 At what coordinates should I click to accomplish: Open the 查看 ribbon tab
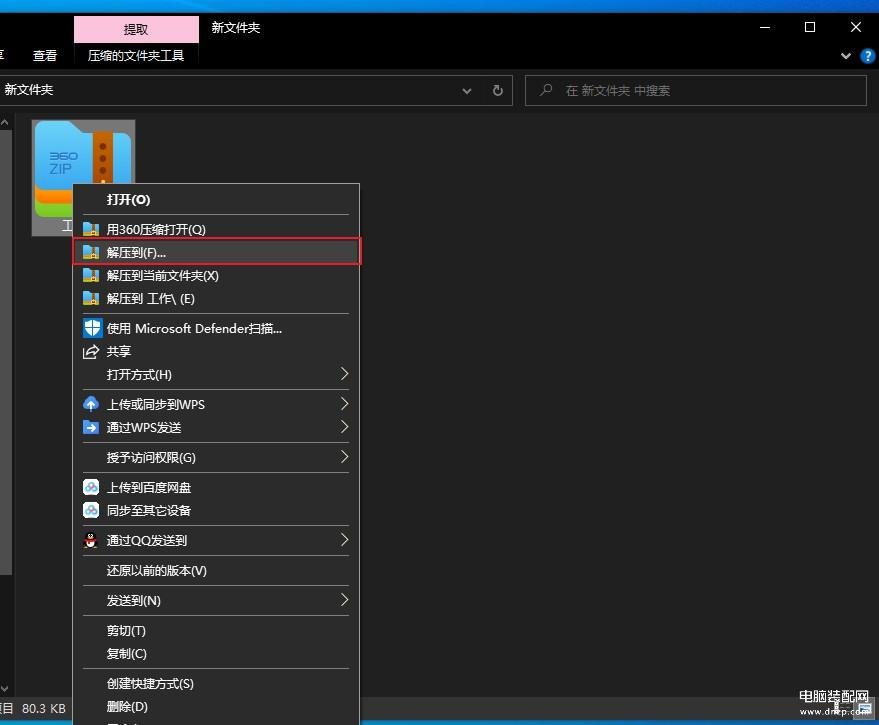[x=45, y=56]
